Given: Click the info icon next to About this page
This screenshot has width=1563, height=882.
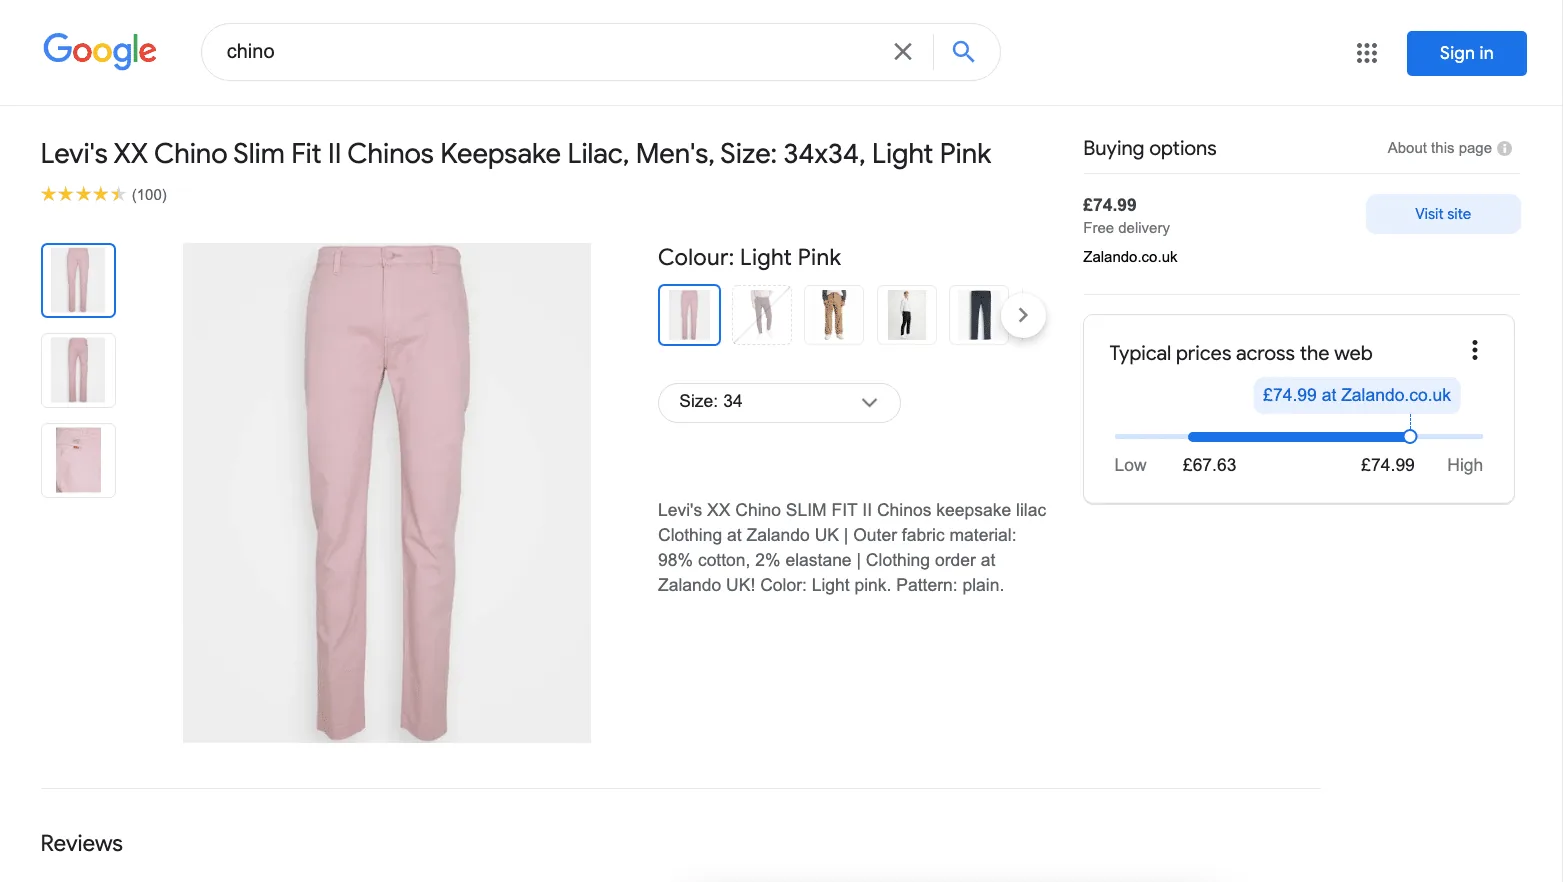Looking at the screenshot, I should tap(1504, 147).
